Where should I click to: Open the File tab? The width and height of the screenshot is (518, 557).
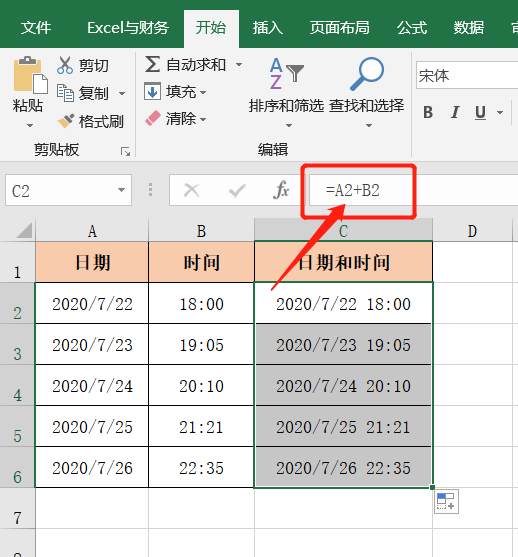point(36,28)
